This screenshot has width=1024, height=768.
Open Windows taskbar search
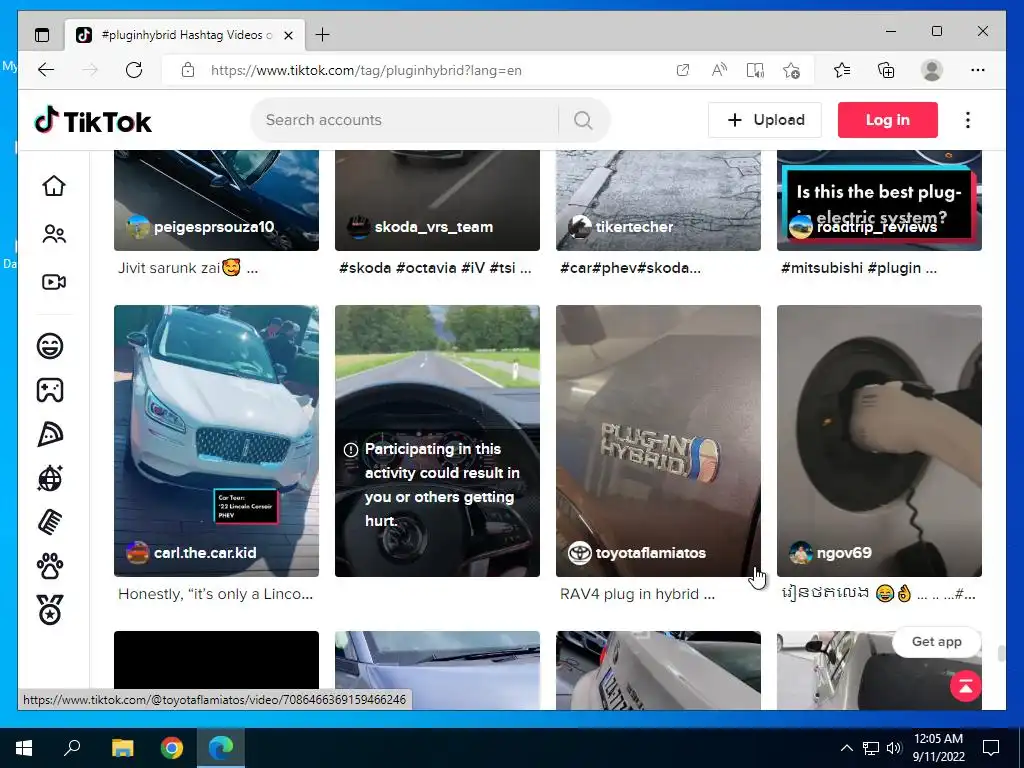[72, 748]
